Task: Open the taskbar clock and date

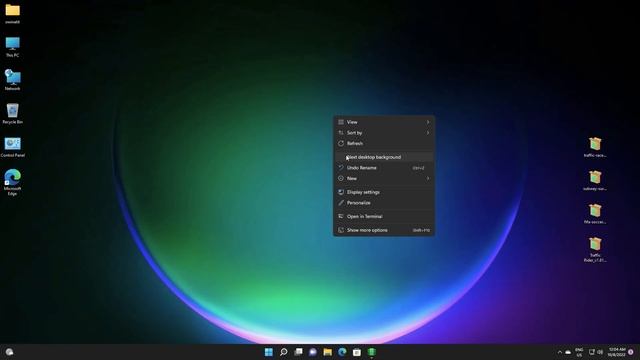Action: [x=616, y=352]
